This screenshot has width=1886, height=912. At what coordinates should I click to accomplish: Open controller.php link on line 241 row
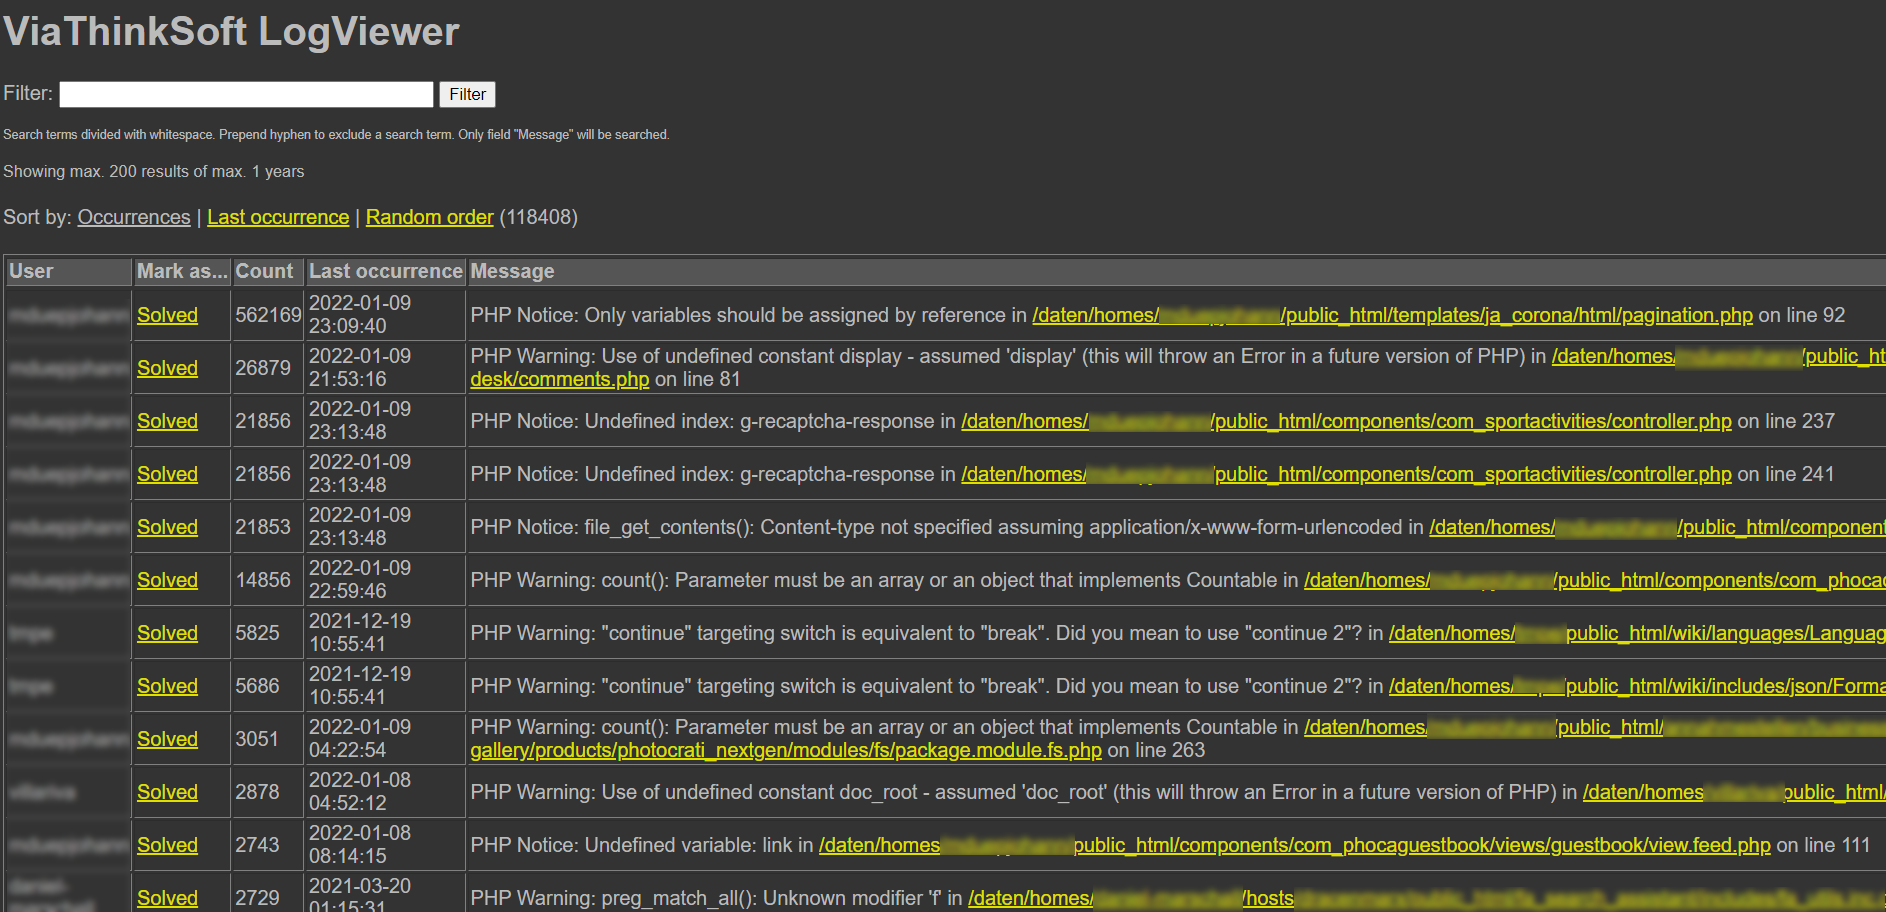(1346, 474)
